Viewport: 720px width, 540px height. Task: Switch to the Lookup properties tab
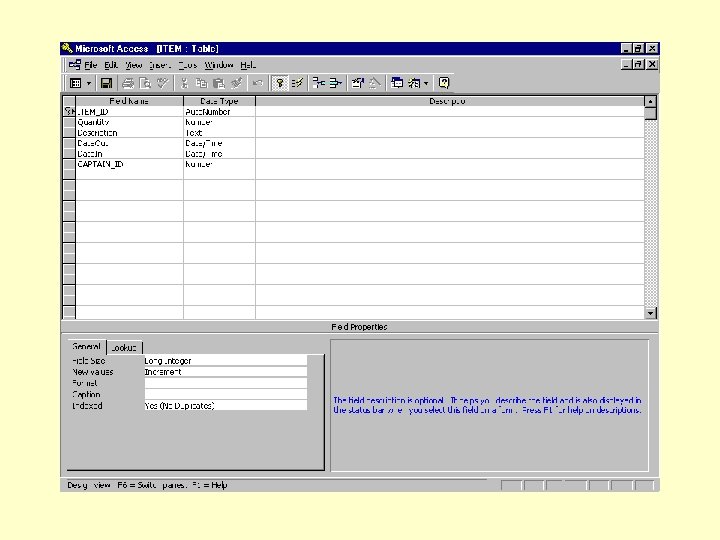pos(124,348)
